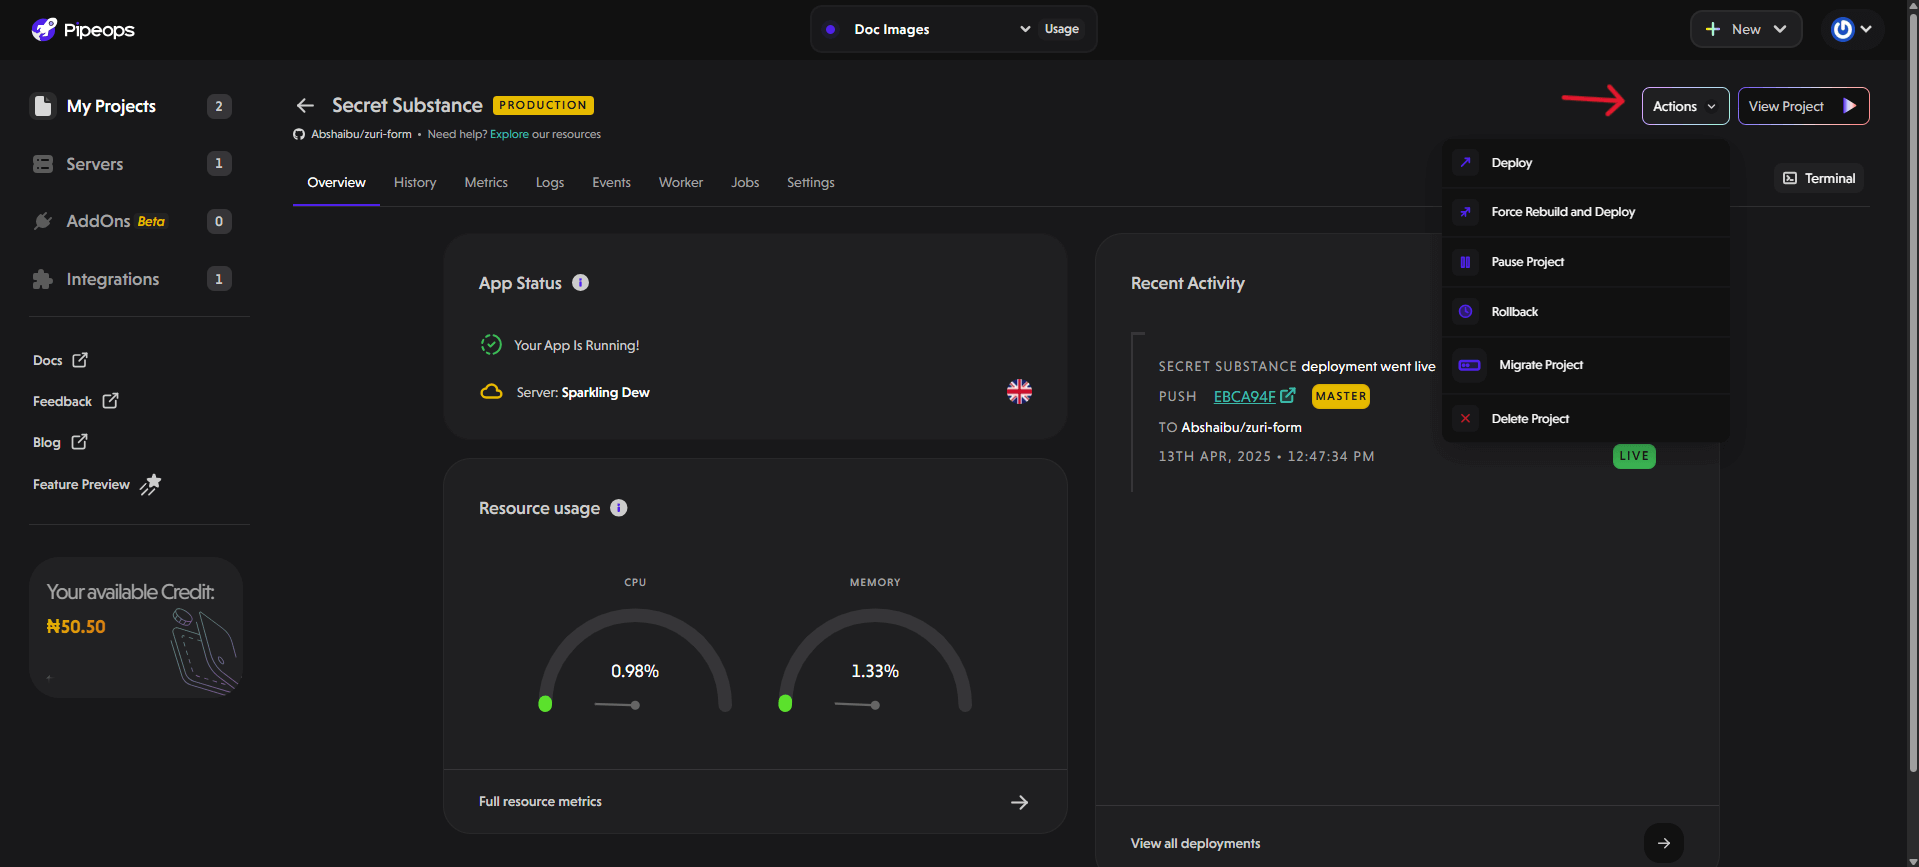
Task: Switch to the Overview tab
Action: click(x=336, y=182)
